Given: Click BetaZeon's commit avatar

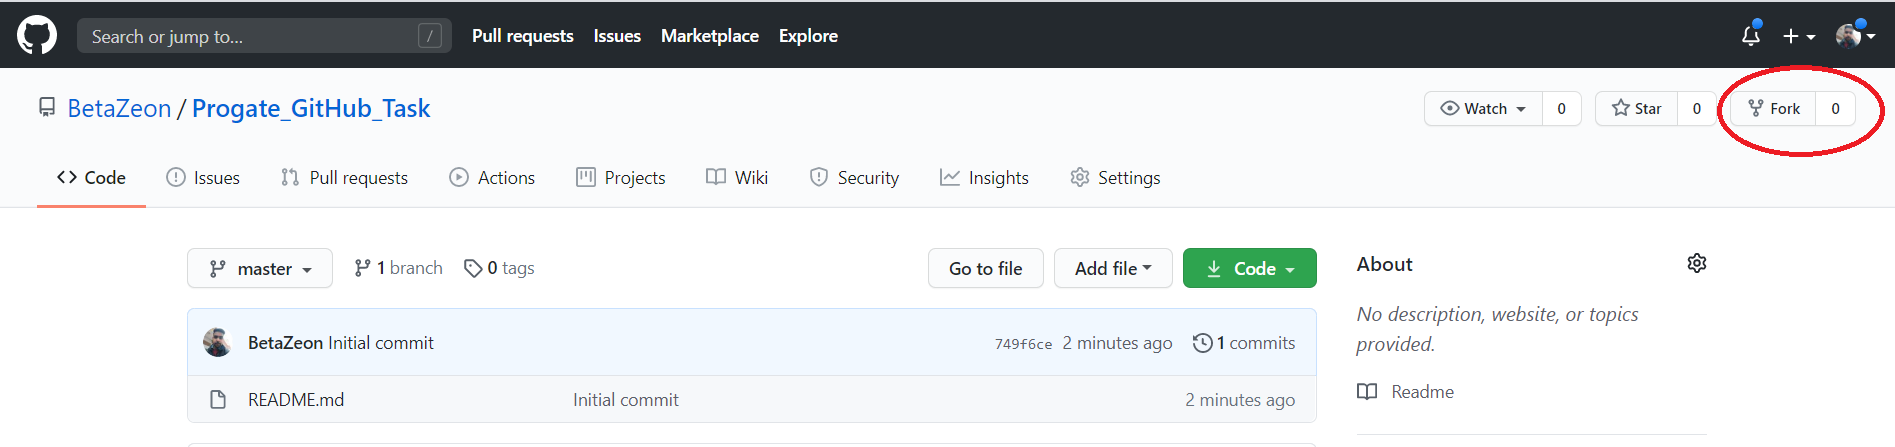Looking at the screenshot, I should pos(217,343).
